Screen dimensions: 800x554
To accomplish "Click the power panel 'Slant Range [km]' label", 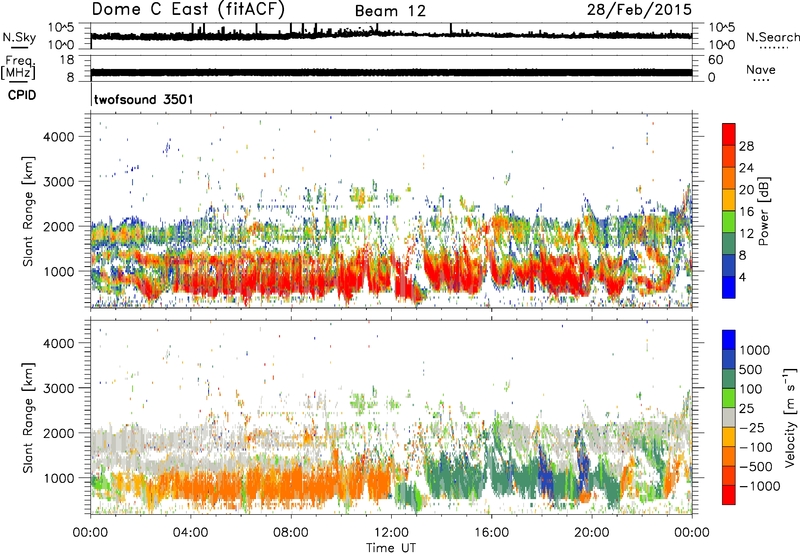I will 28,211.
